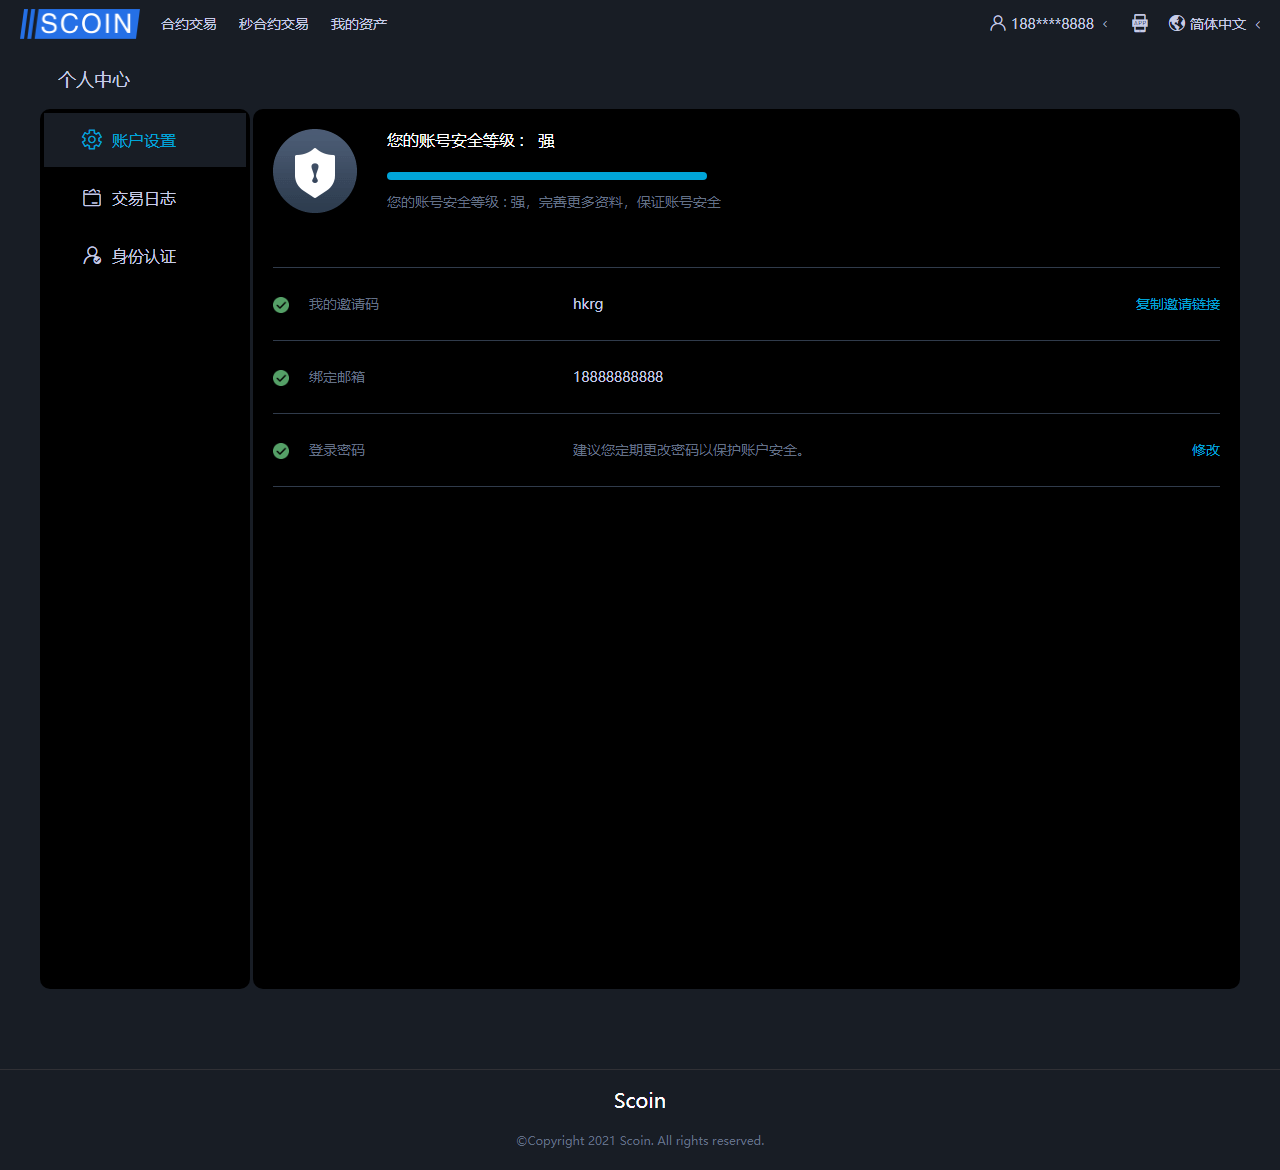Click the blue account security level bar
Viewport: 1280px width, 1170px height.
point(546,176)
